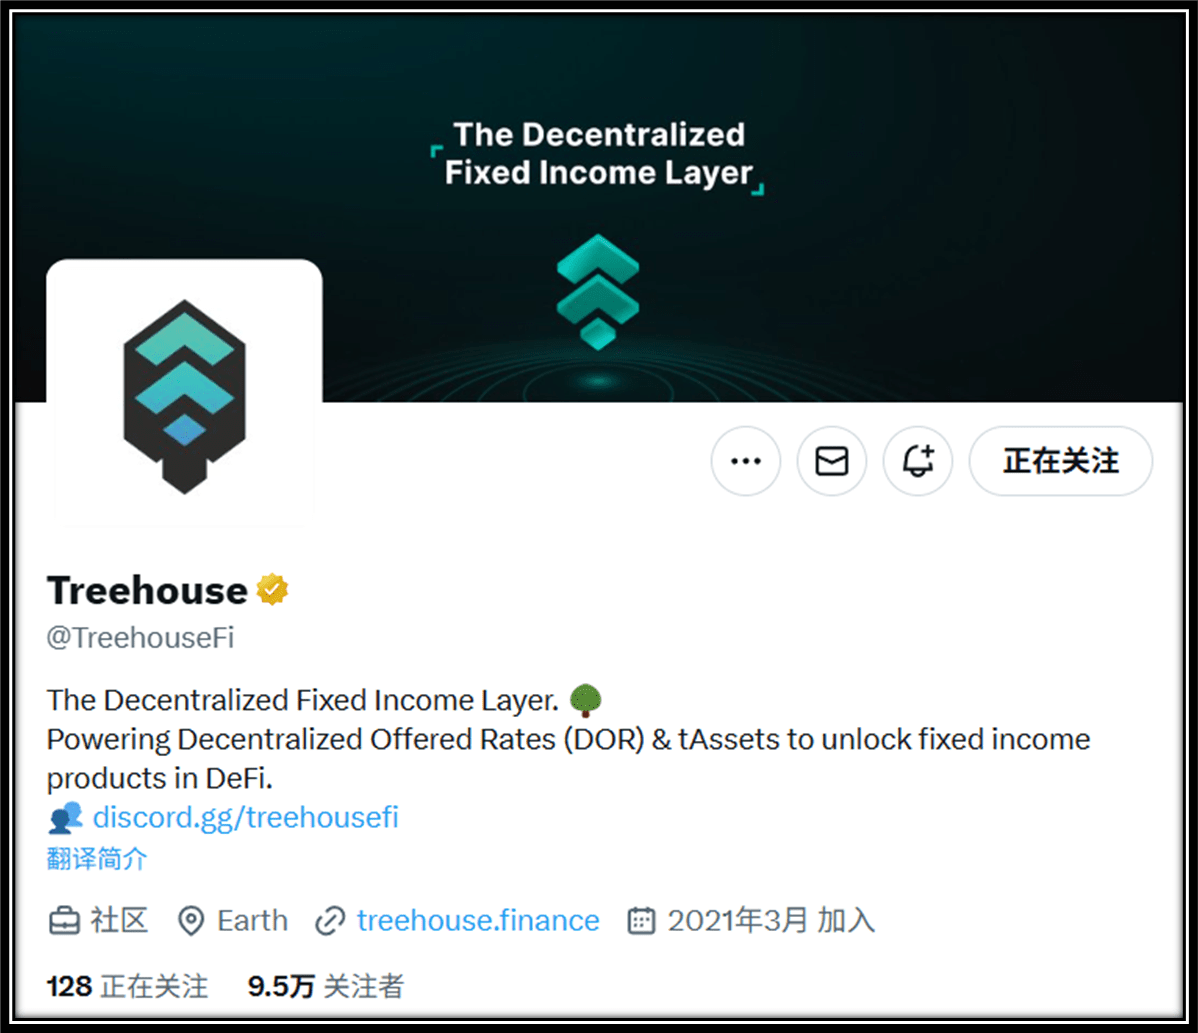Click the Treehouse display name
The width and height of the screenshot is (1198, 1033).
click(x=147, y=590)
